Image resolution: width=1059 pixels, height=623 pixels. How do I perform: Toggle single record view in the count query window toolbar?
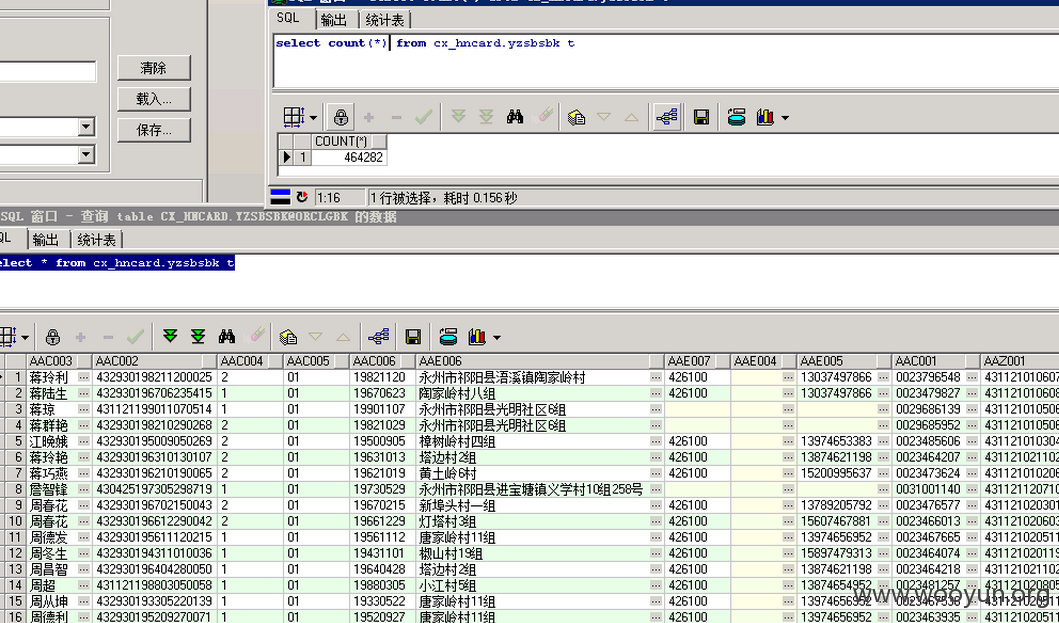coord(667,118)
